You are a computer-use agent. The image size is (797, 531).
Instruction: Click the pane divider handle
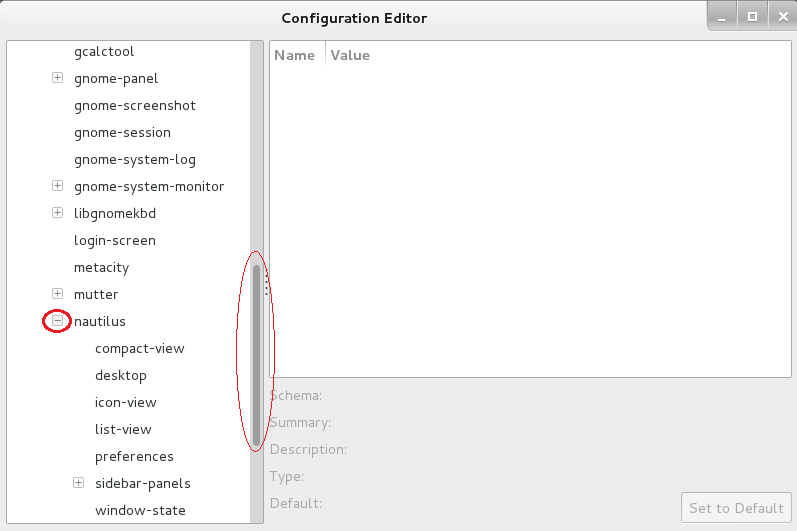click(266, 285)
